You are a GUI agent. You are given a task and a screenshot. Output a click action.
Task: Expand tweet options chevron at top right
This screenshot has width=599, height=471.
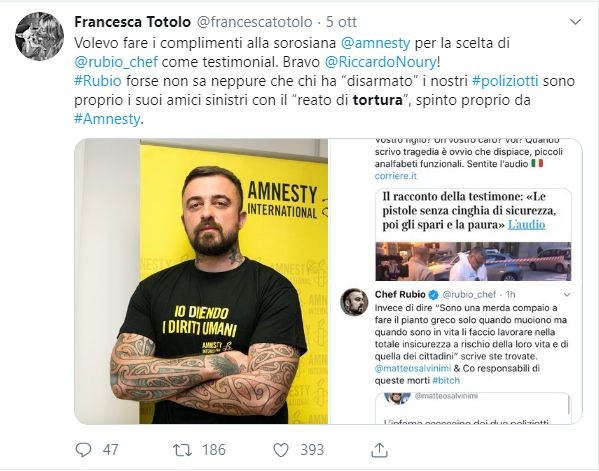575,22
